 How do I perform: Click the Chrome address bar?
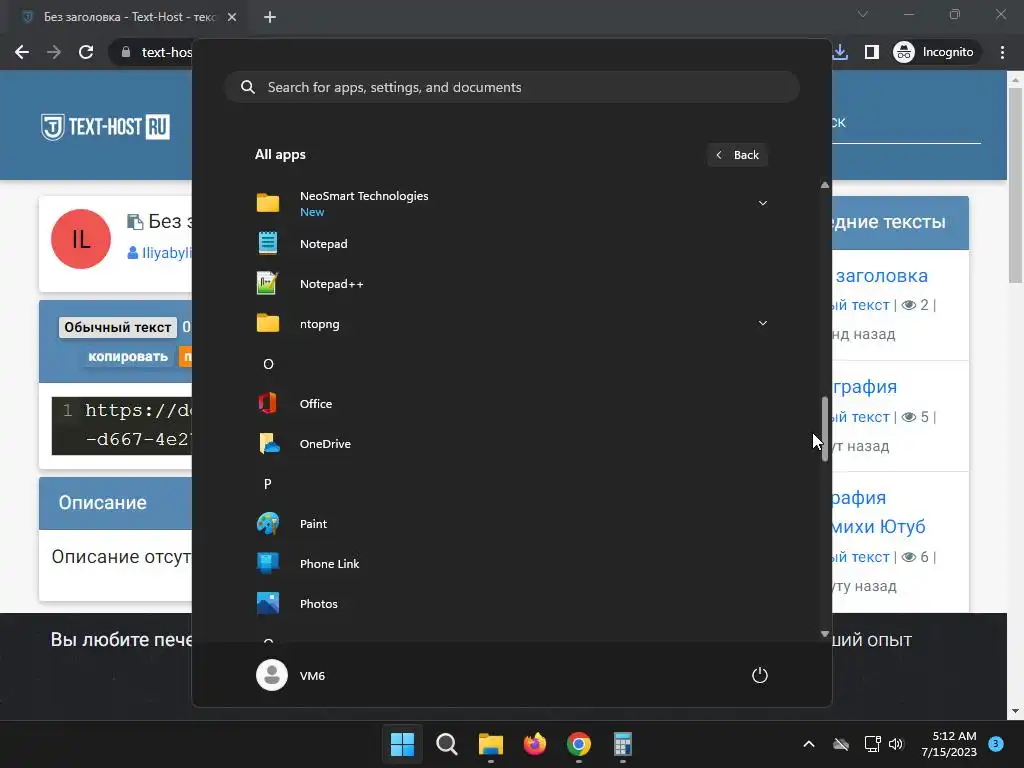(153, 52)
